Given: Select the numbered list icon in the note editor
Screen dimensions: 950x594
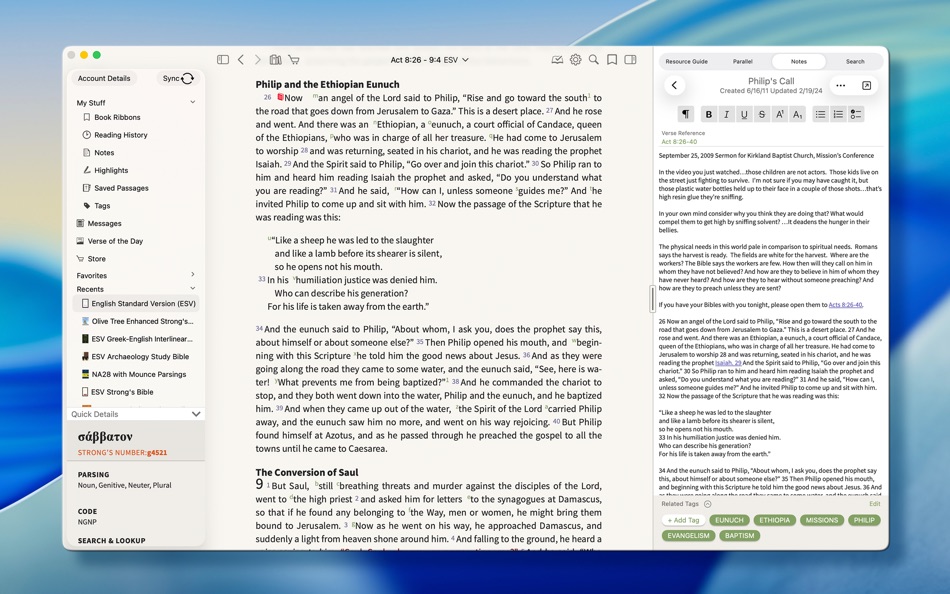Looking at the screenshot, I should tap(838, 114).
